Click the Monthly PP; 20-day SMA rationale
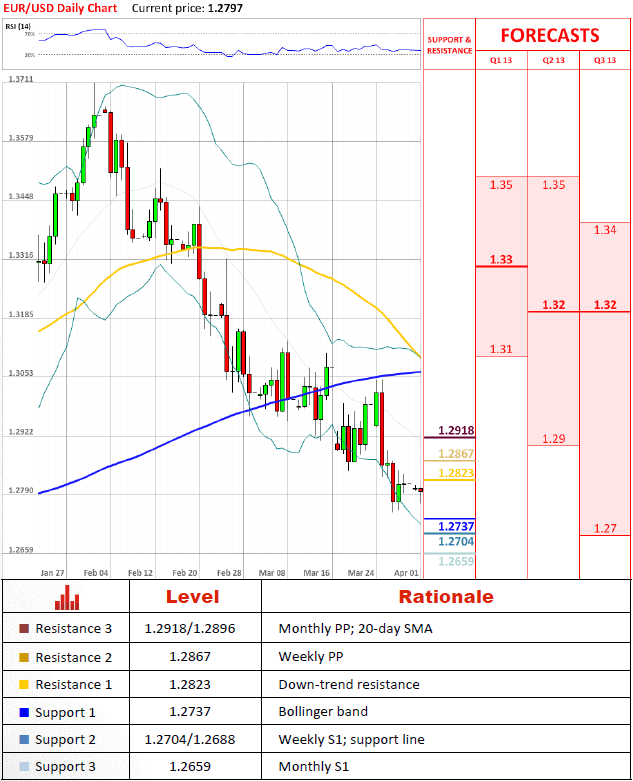This screenshot has height=781, width=633. (356, 629)
